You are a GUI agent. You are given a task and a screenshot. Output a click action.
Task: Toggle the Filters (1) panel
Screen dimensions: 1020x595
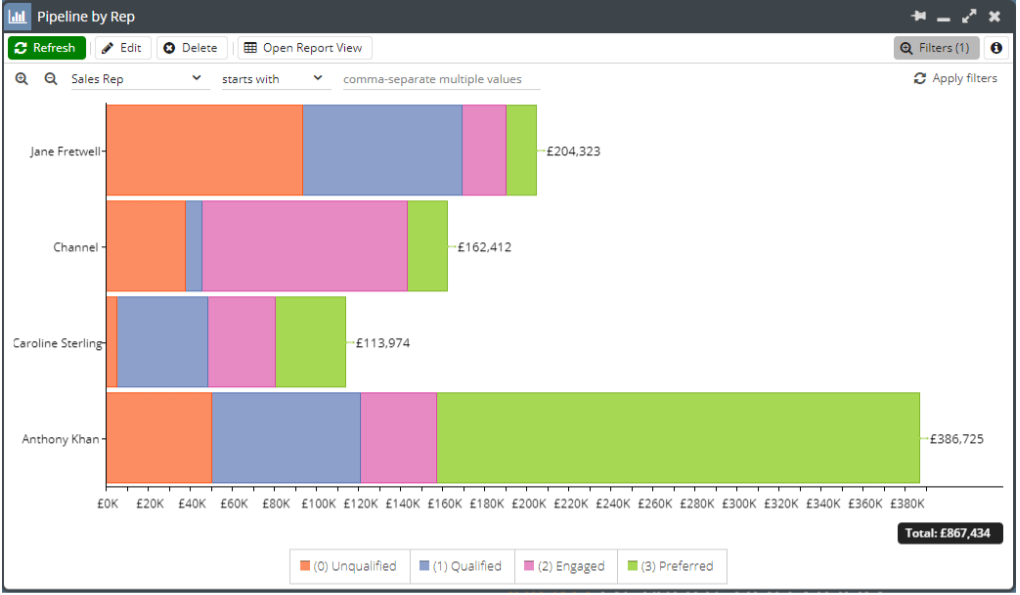click(935, 48)
